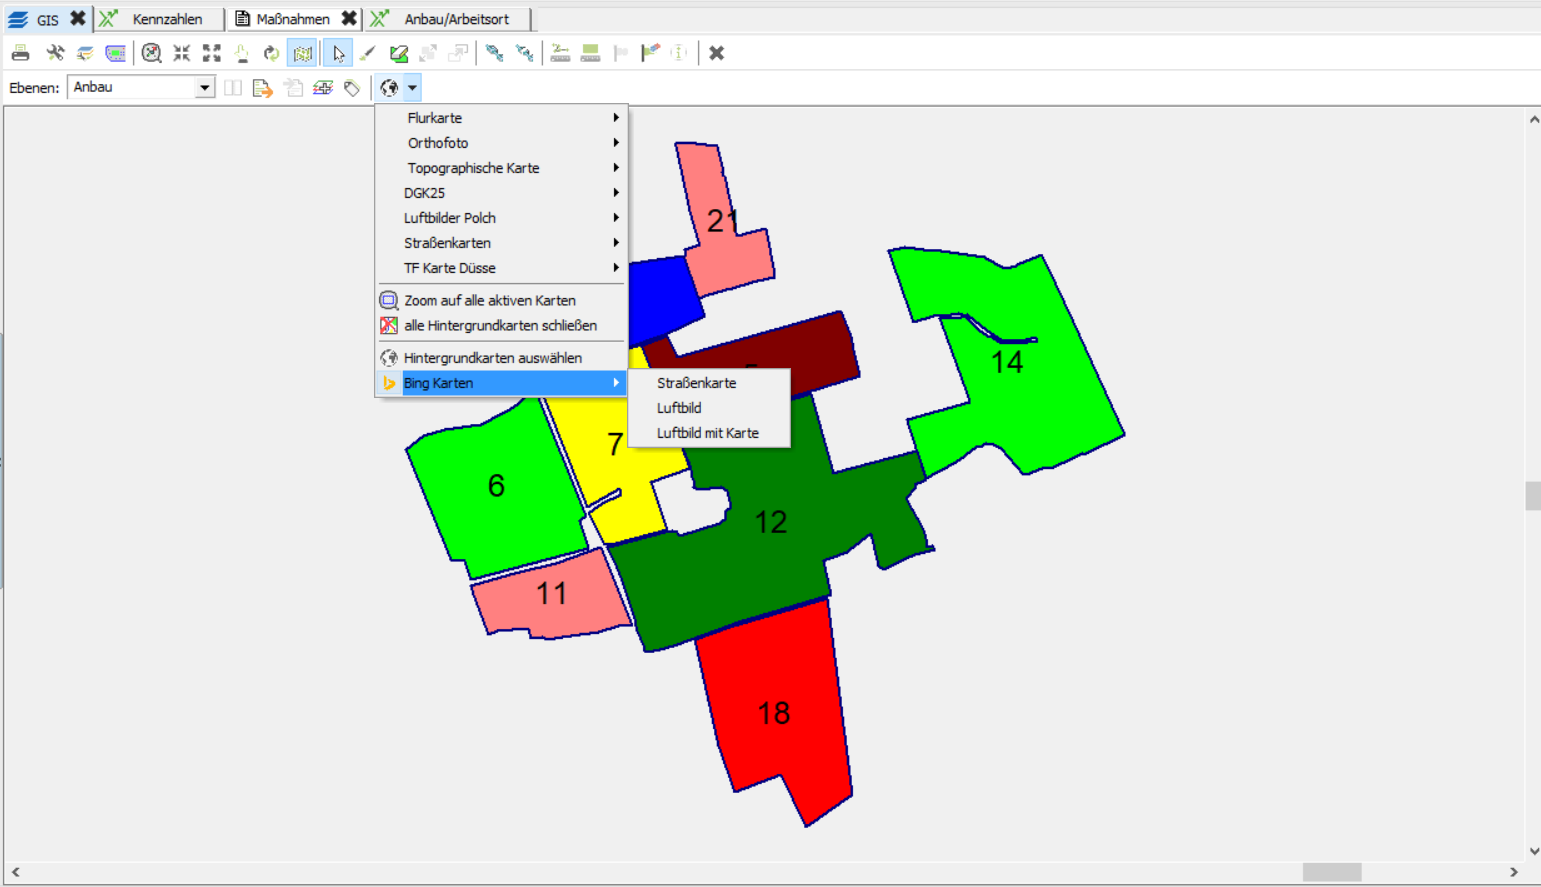Close the Maßnahmen tab
1541x887 pixels.
coord(348,19)
